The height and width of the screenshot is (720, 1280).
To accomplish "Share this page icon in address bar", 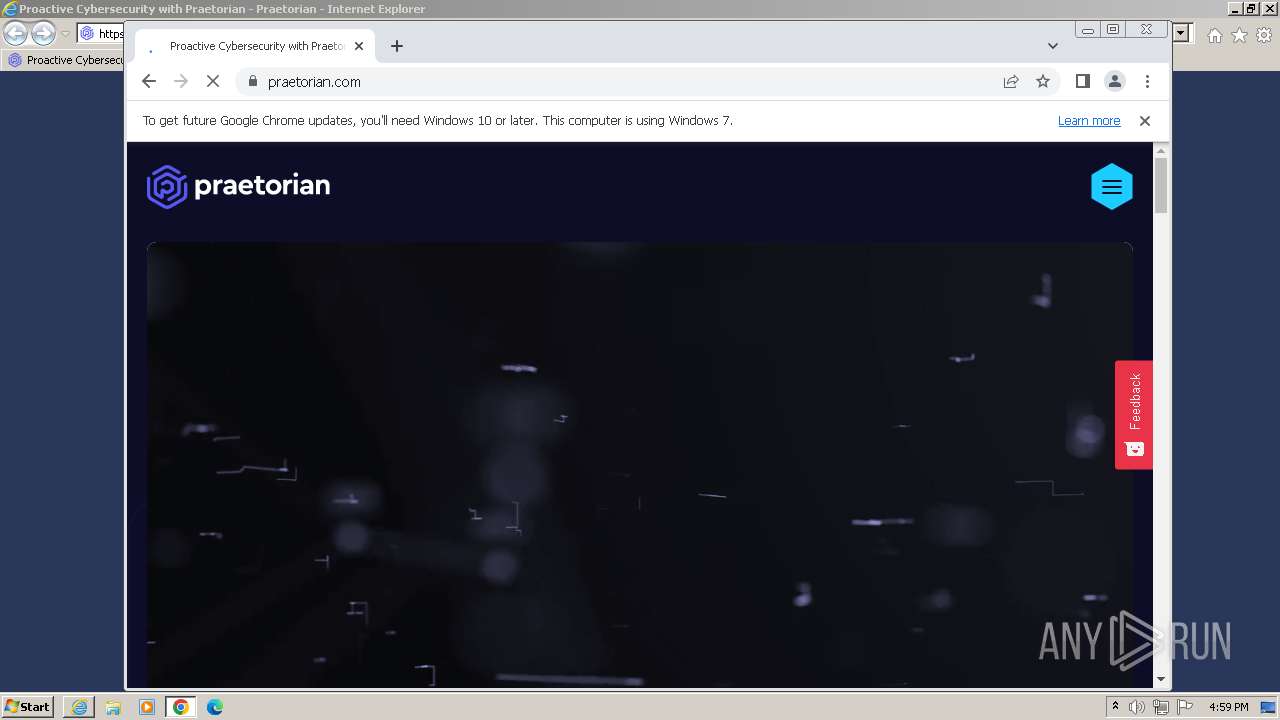I will pyautogui.click(x=1011, y=82).
